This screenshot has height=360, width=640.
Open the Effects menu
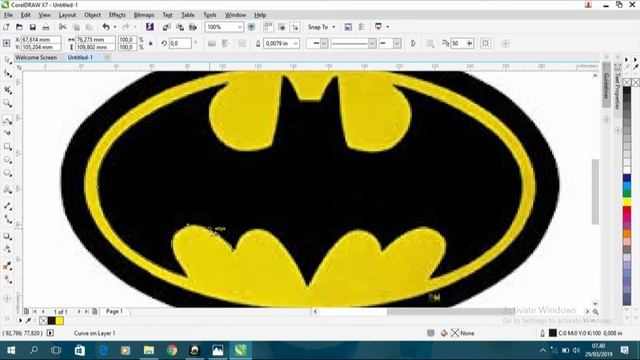(x=117, y=15)
